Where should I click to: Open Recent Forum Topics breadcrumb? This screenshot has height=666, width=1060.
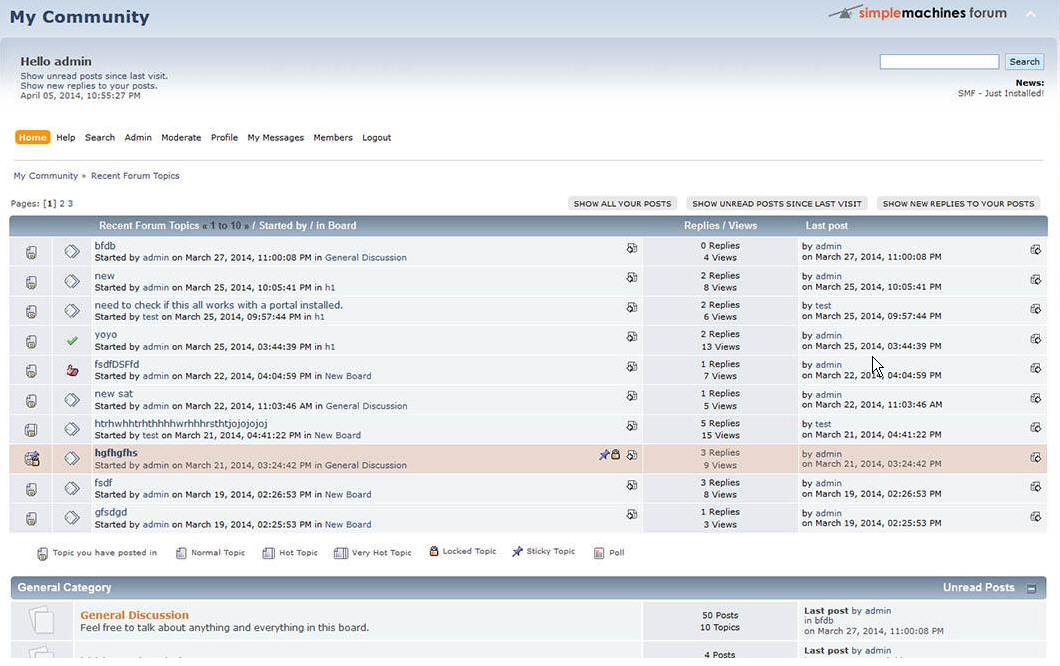coord(135,176)
